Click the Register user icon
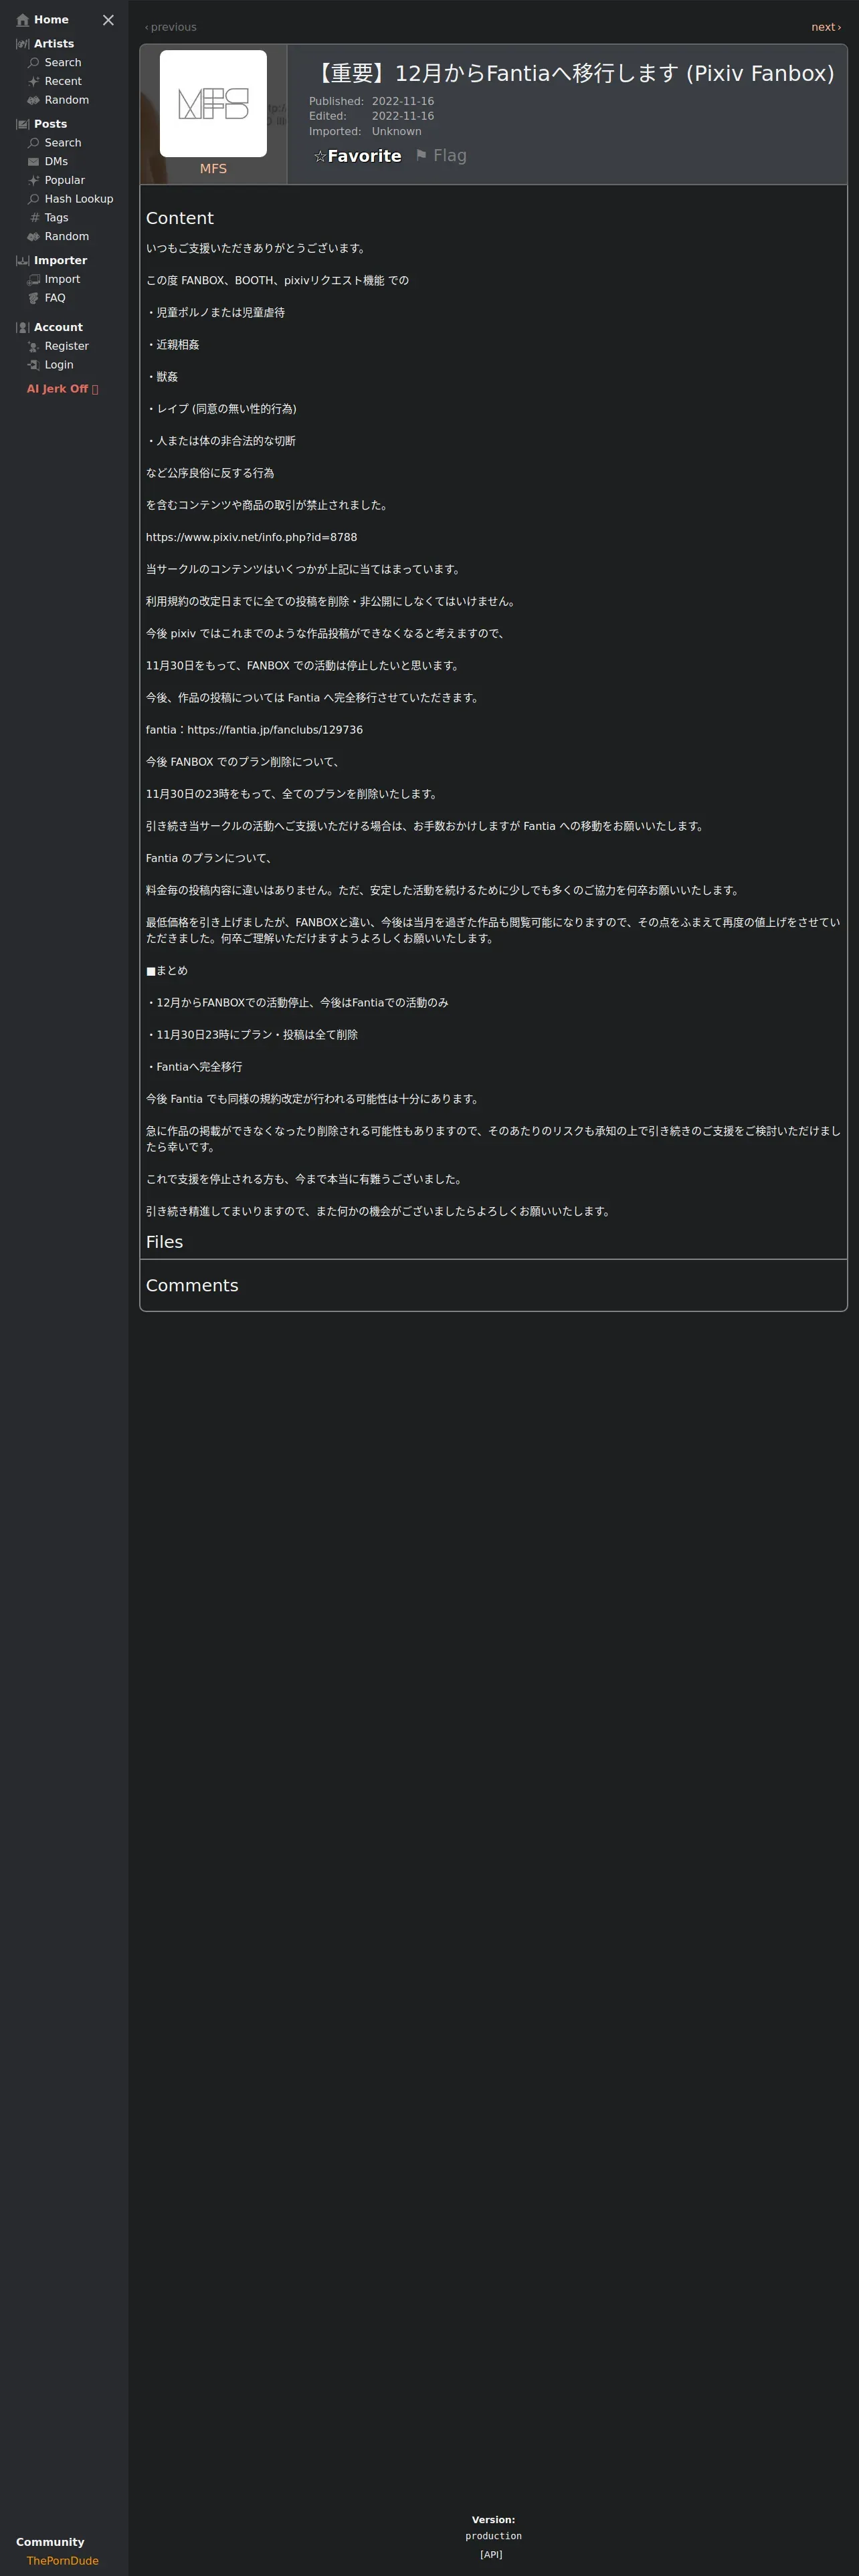Image resolution: width=859 pixels, height=2576 pixels. click(x=33, y=346)
